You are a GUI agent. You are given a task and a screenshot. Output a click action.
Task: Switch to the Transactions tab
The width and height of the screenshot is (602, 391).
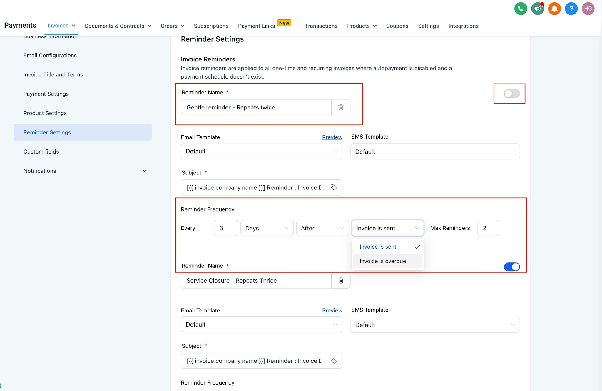[321, 26]
